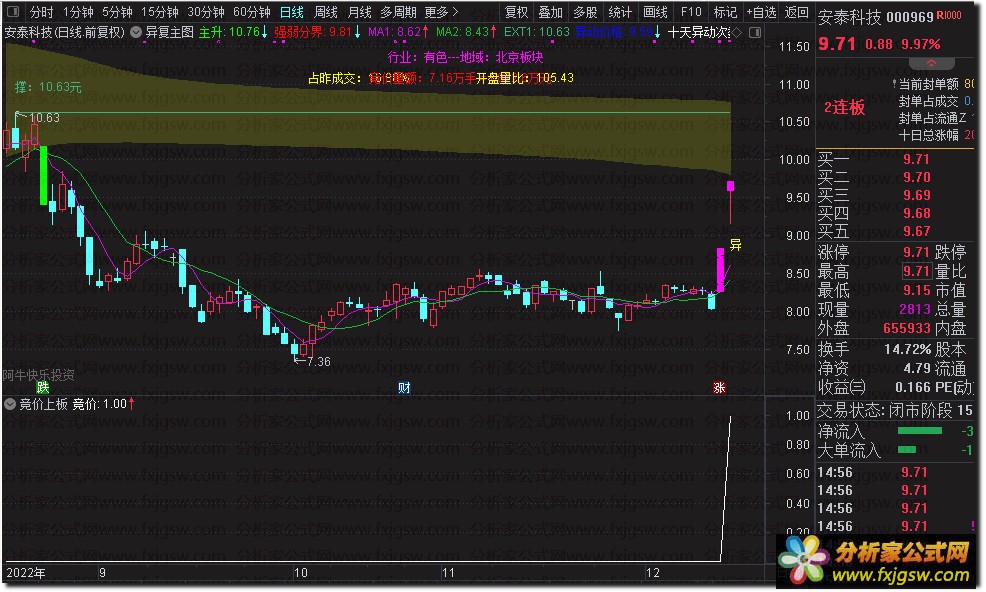Toggle the main chart panel window icon
Image resolution: width=986 pixels, height=592 pixels.
click(755, 31)
